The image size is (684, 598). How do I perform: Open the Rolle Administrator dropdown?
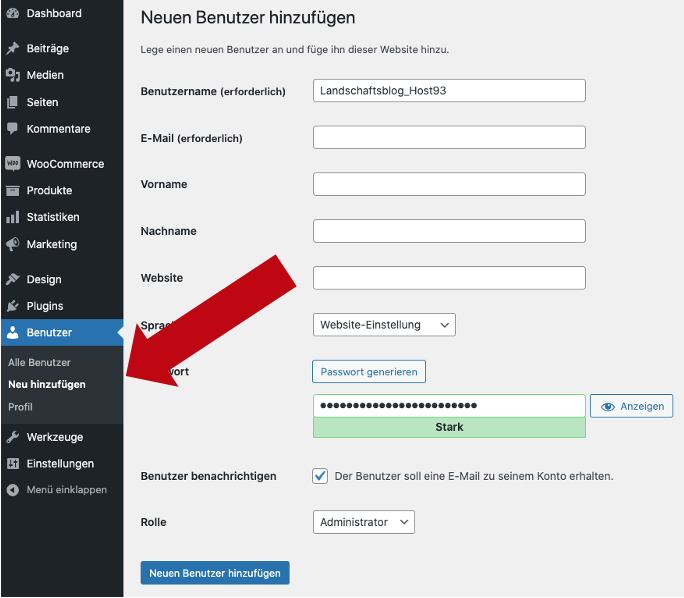363,522
